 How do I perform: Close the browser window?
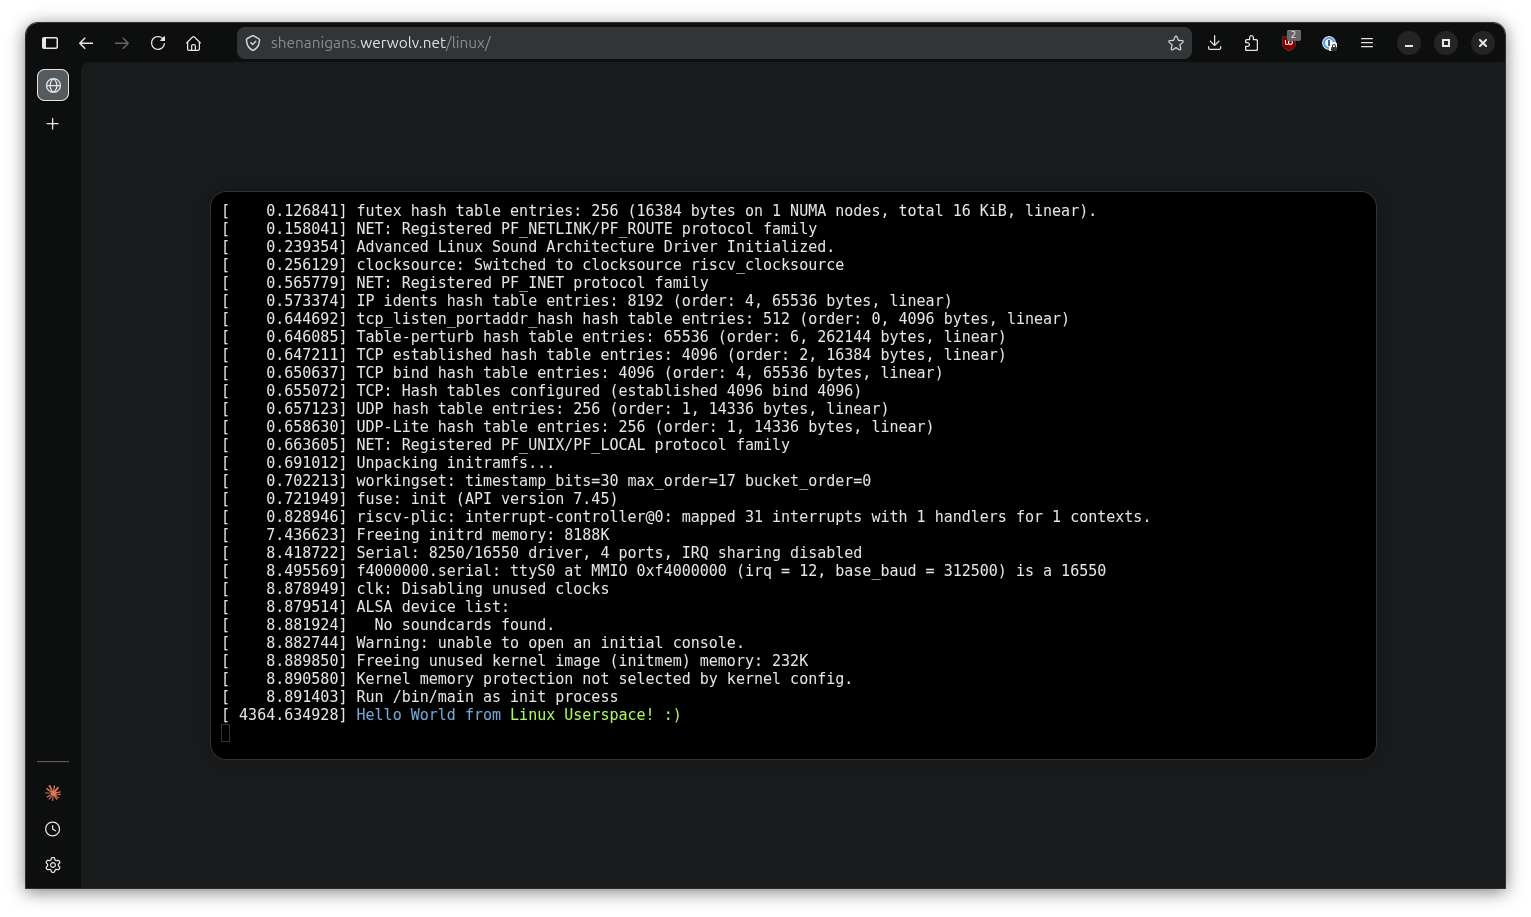[1483, 43]
